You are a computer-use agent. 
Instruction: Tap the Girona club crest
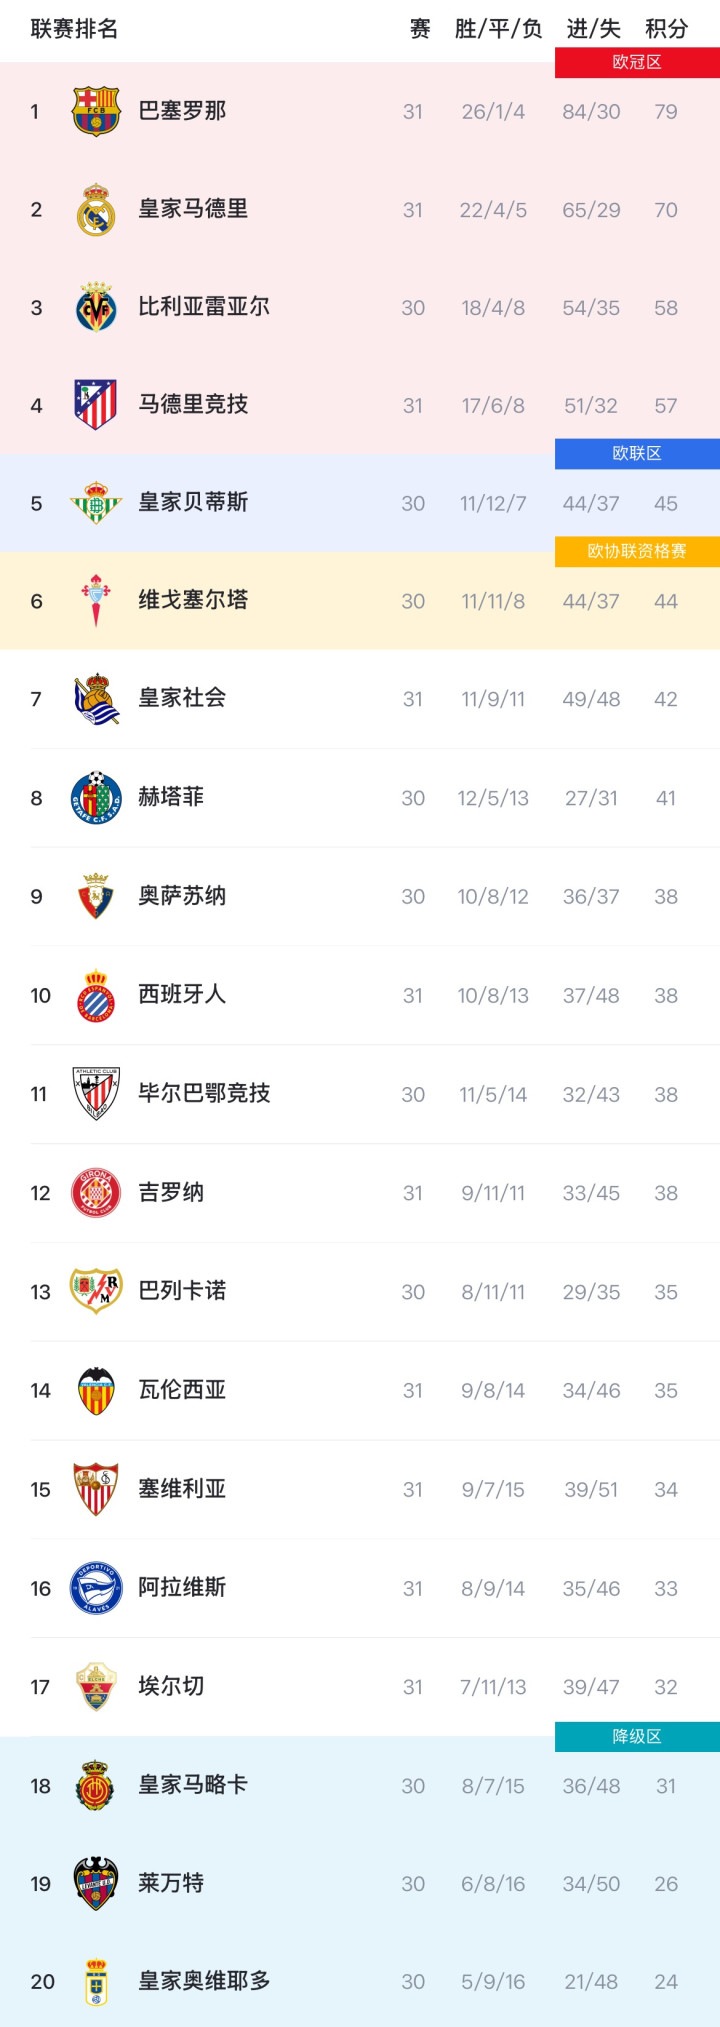point(96,1193)
